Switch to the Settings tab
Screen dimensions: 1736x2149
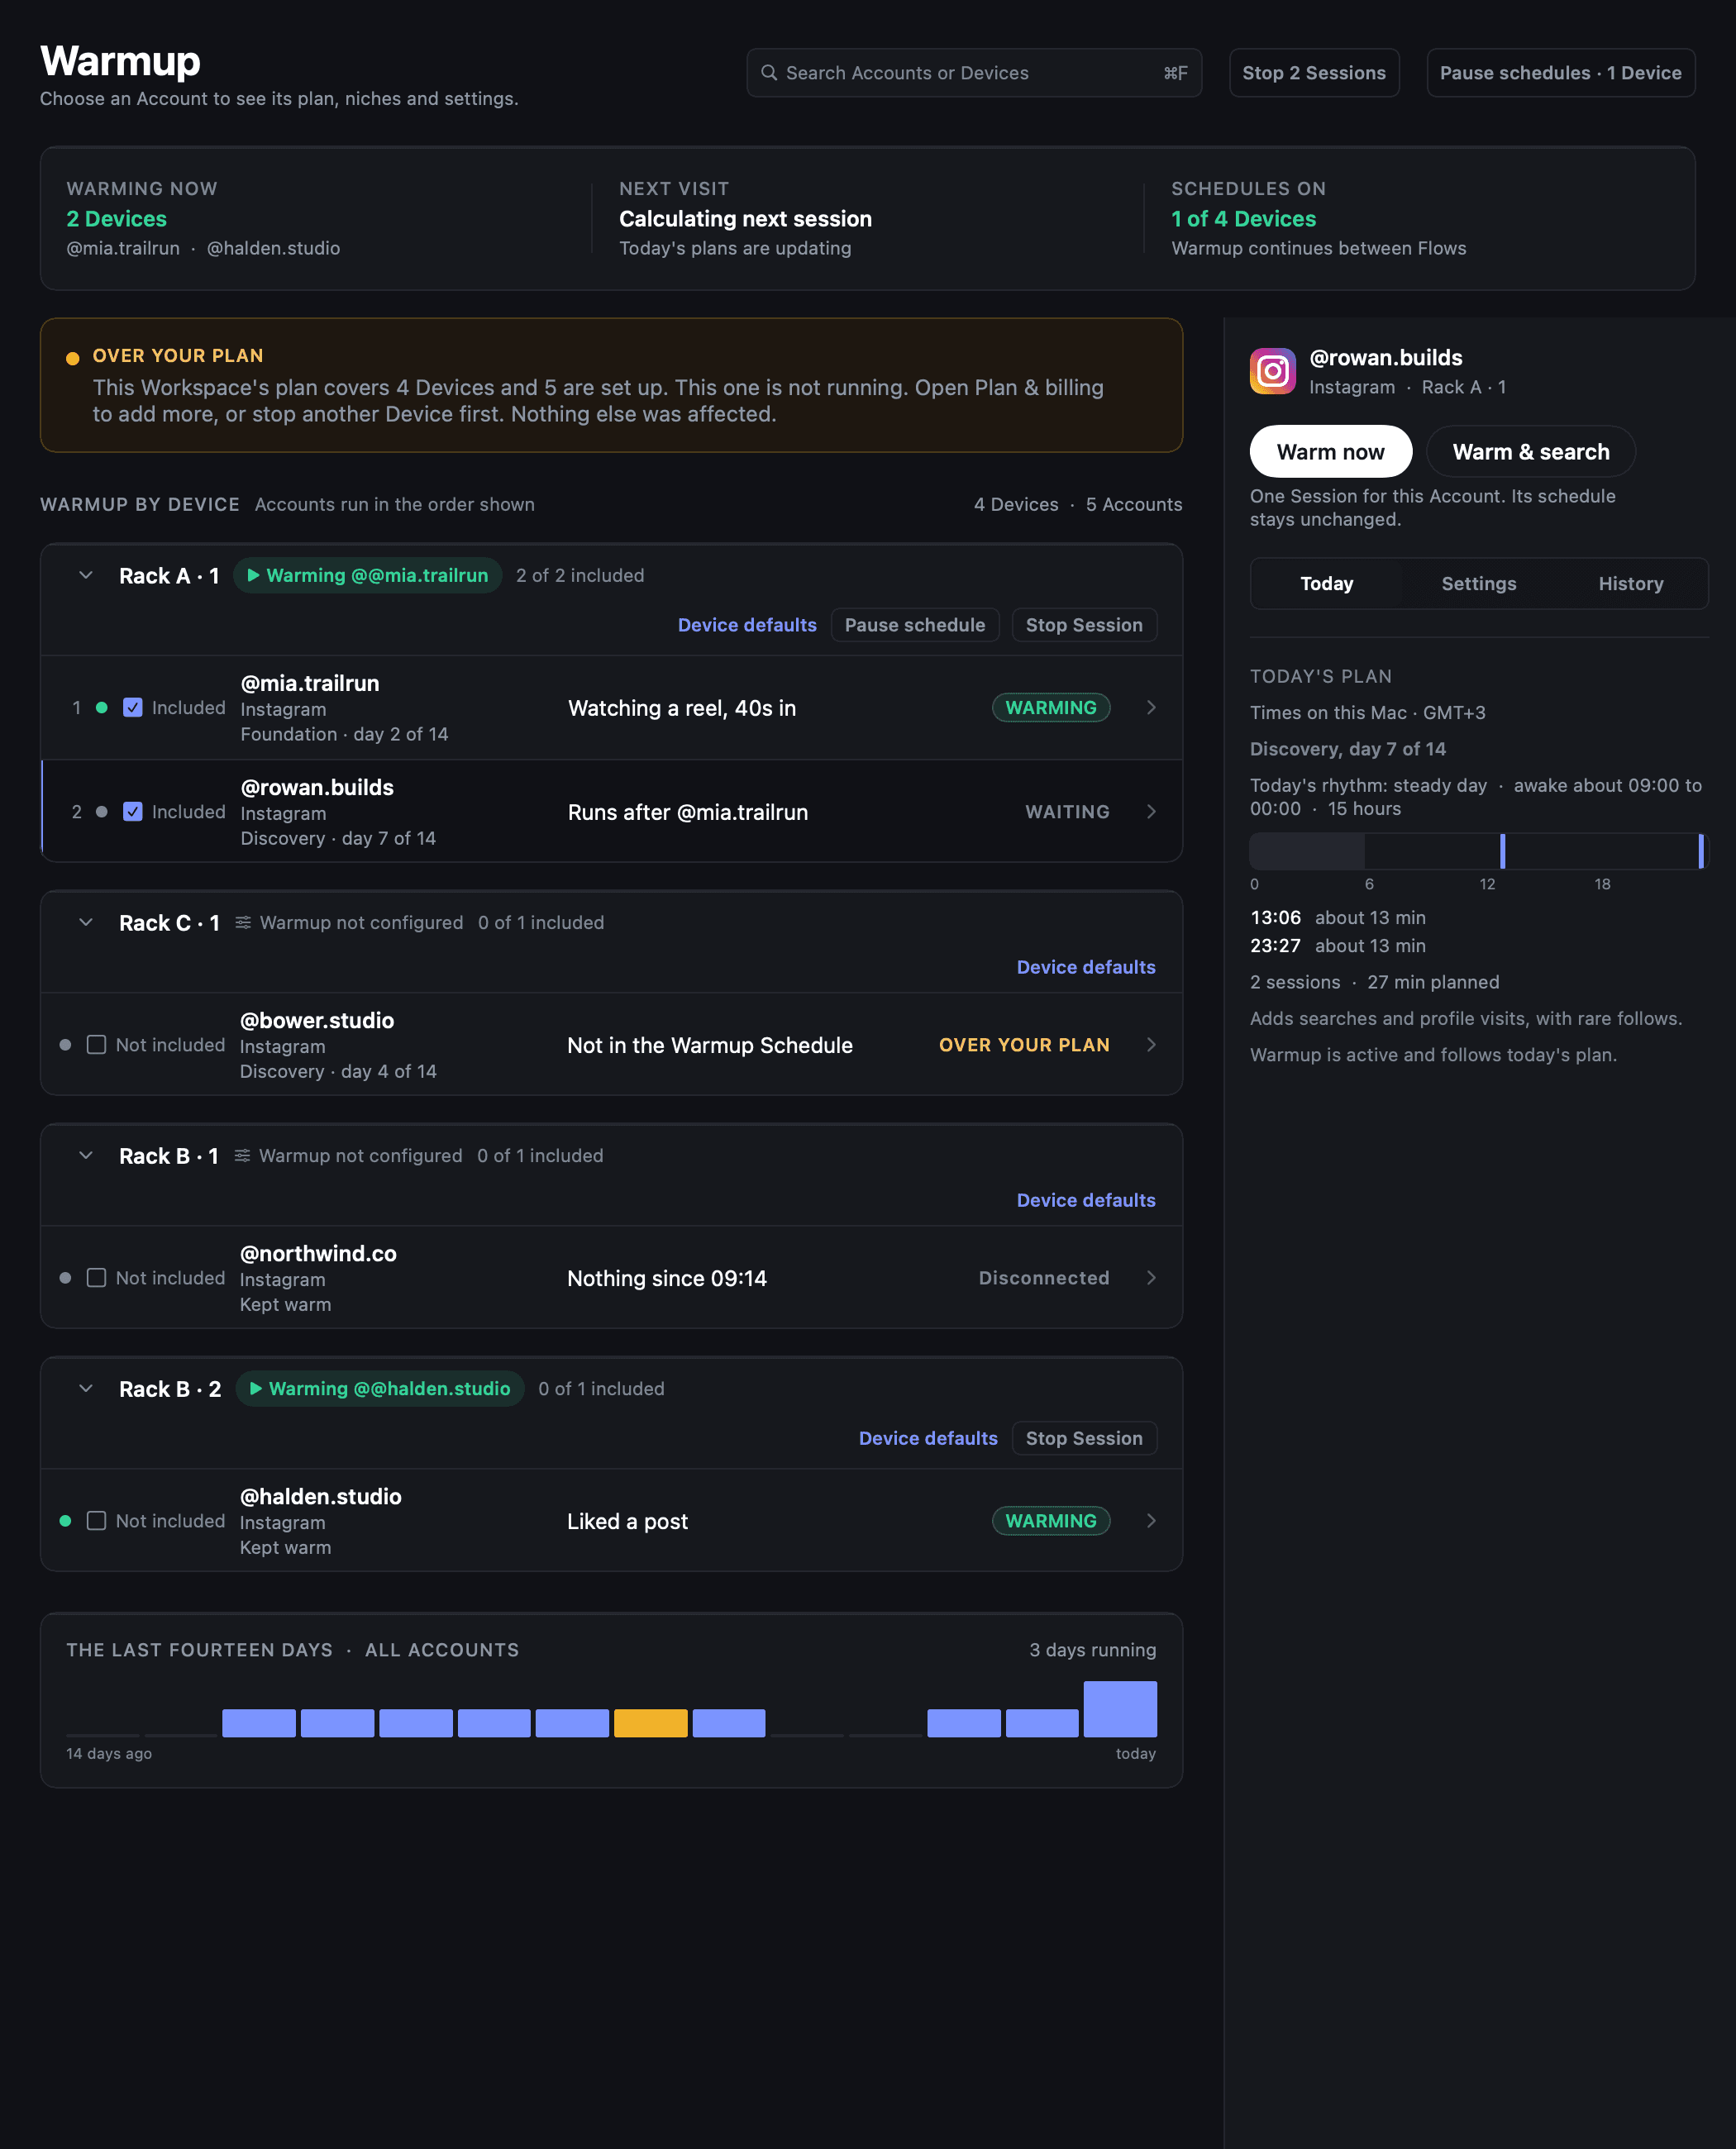pos(1478,583)
